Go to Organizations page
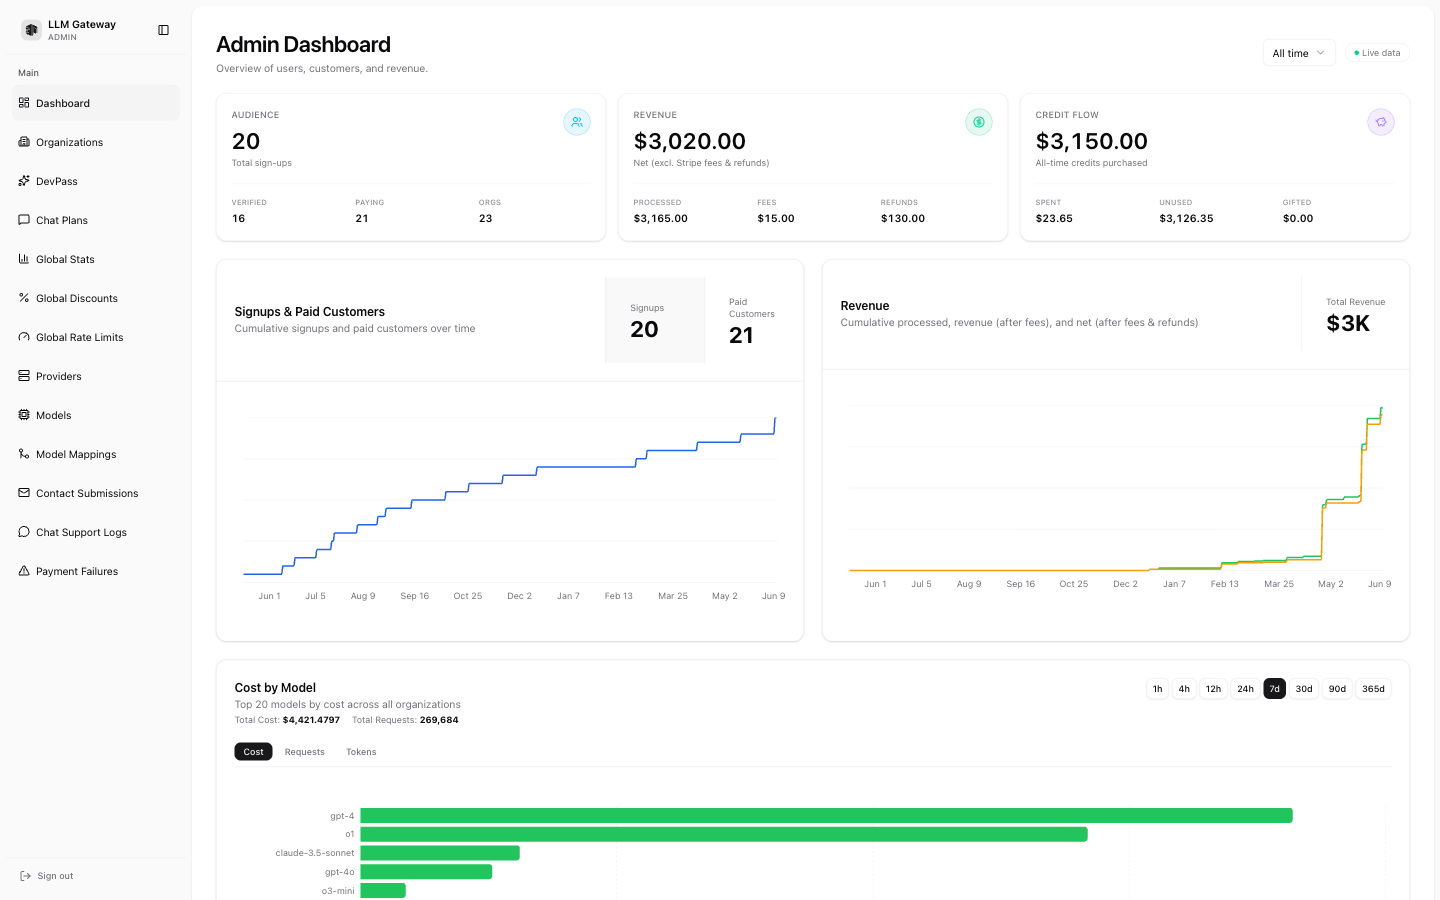Screen dimensions: 1440x900 pos(96,142)
